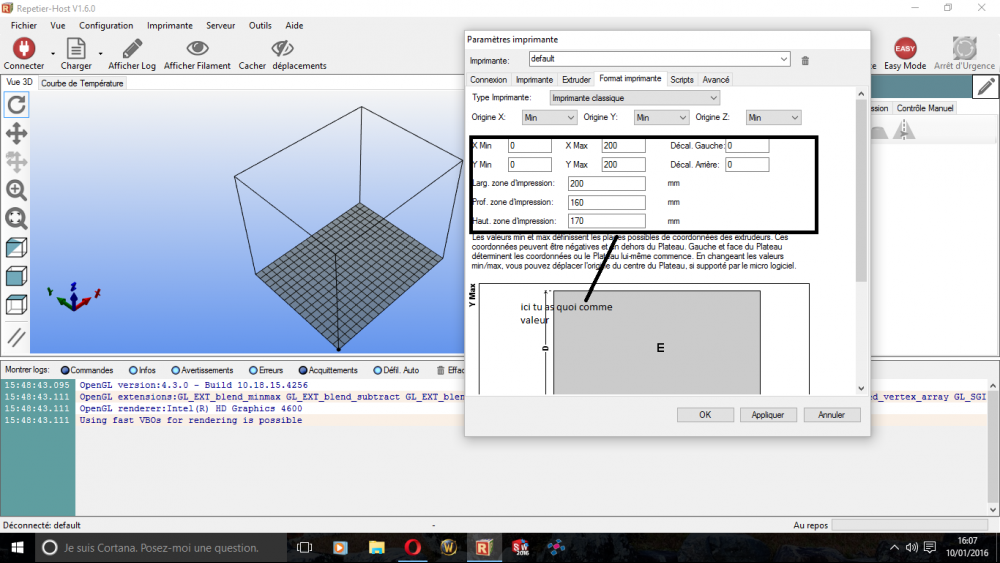Delete printer config with trash icon

(805, 61)
